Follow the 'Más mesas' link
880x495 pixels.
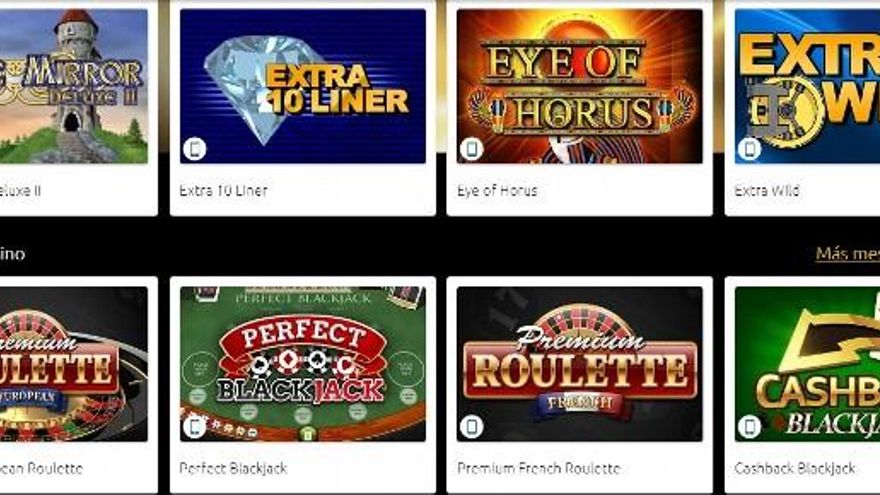tap(847, 254)
